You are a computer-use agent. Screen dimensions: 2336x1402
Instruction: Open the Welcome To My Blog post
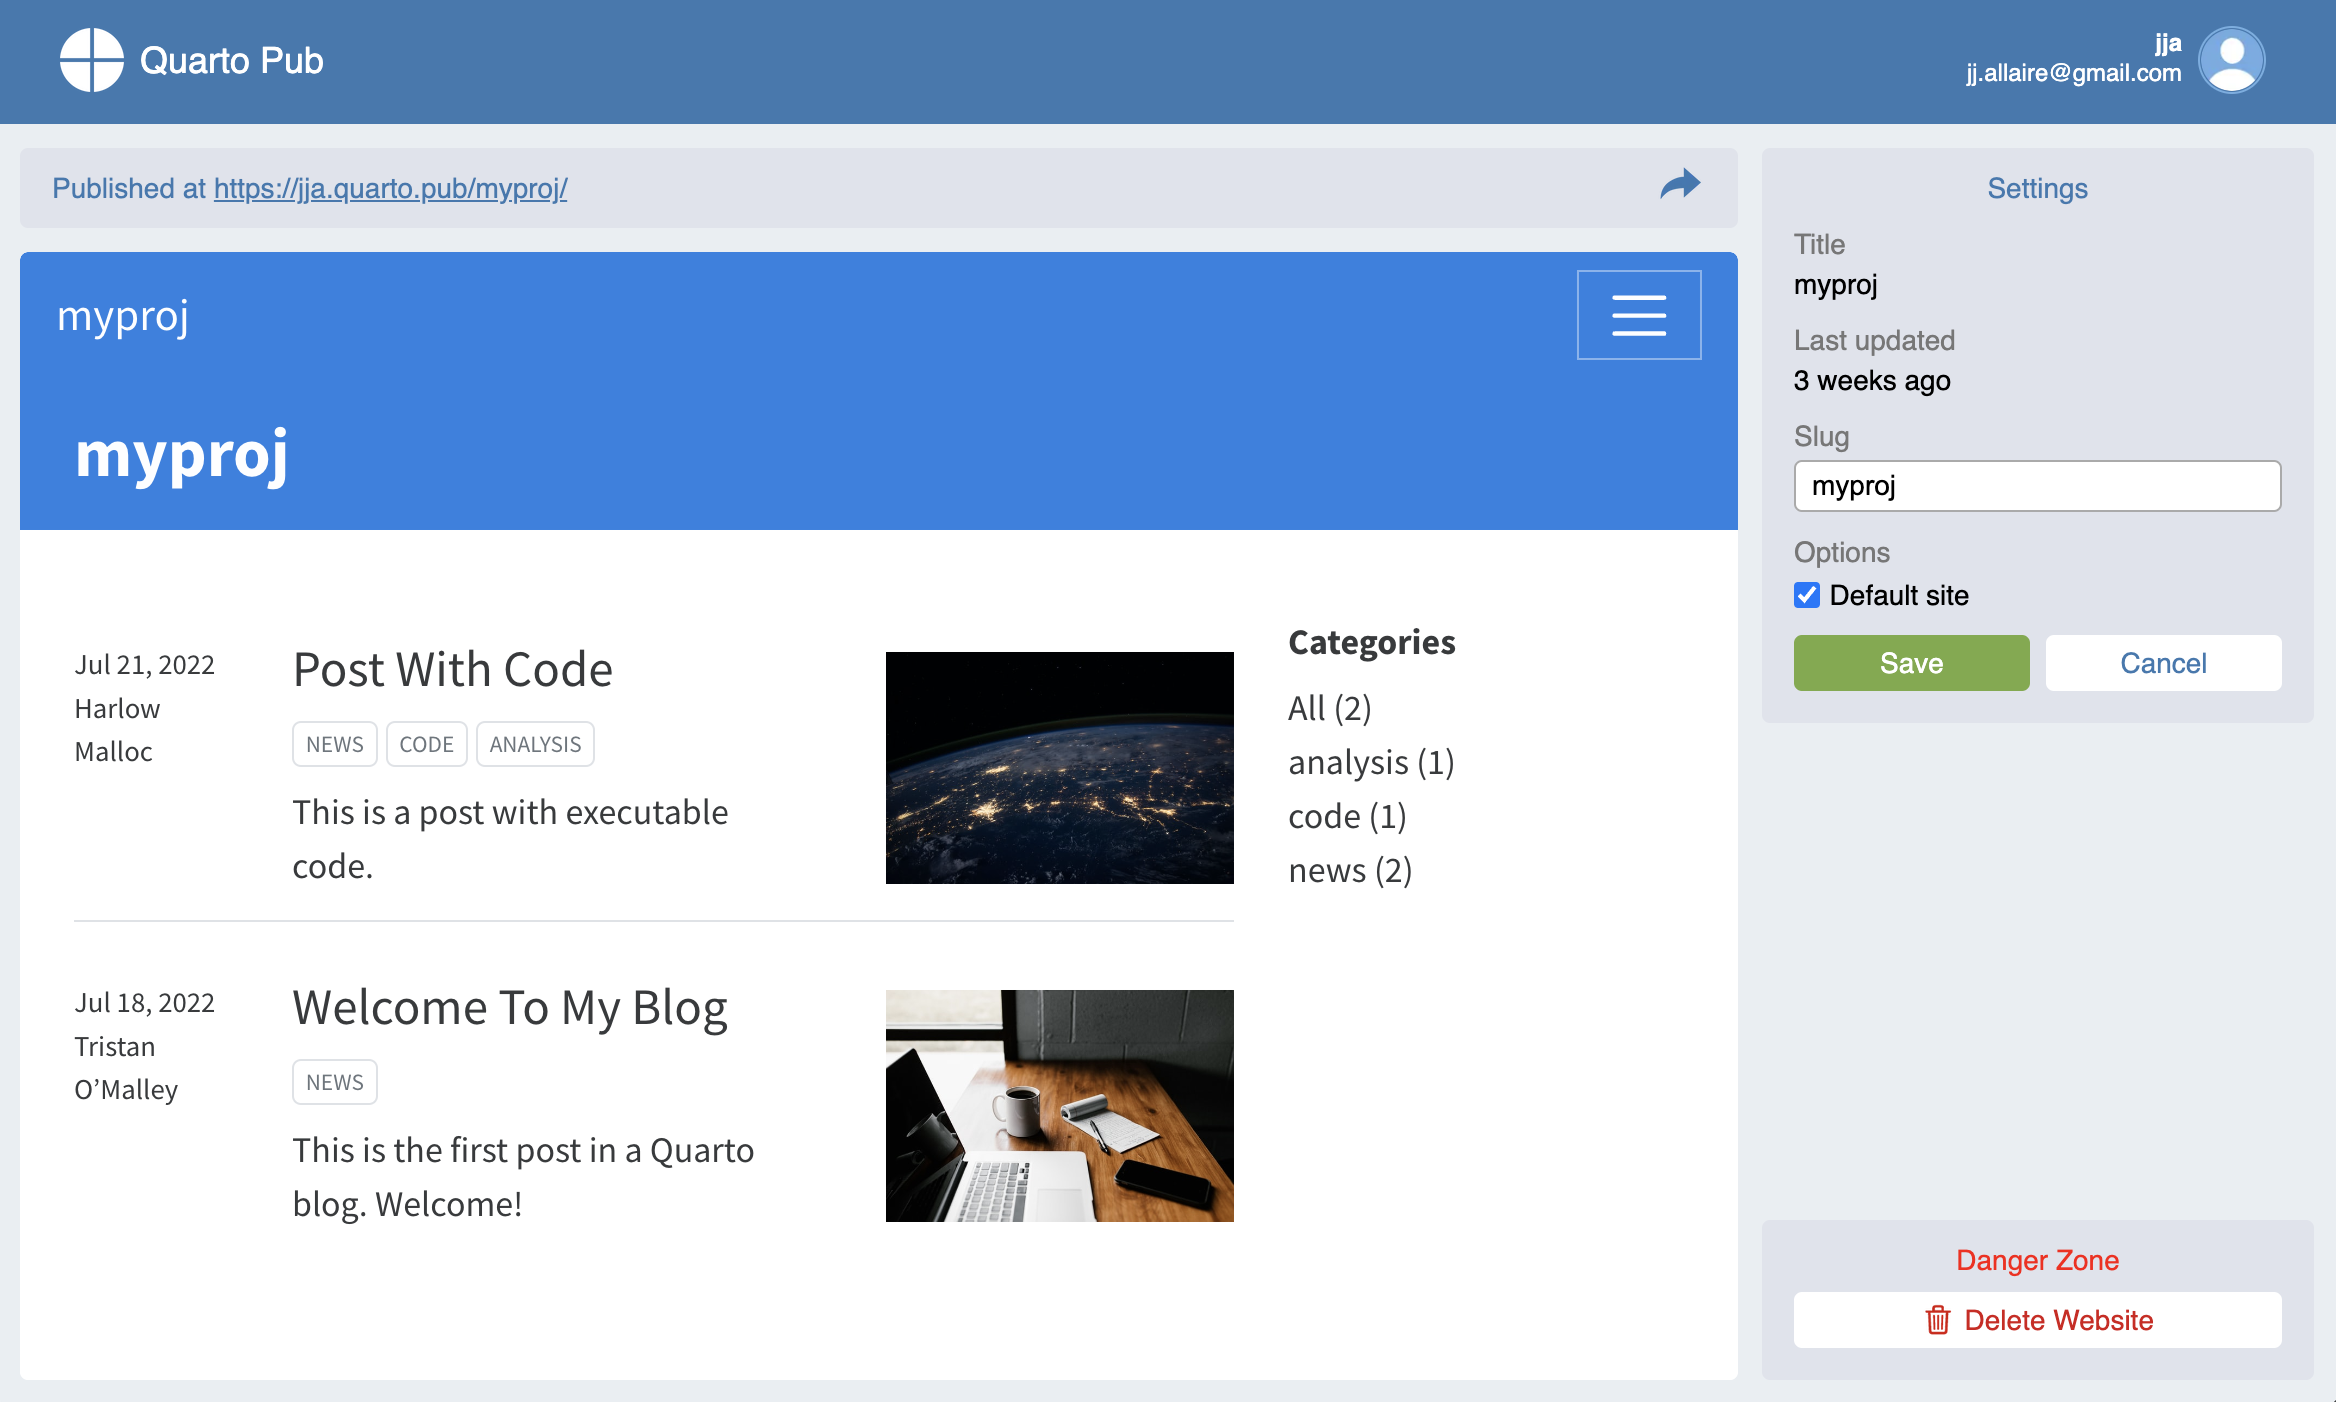point(509,1007)
